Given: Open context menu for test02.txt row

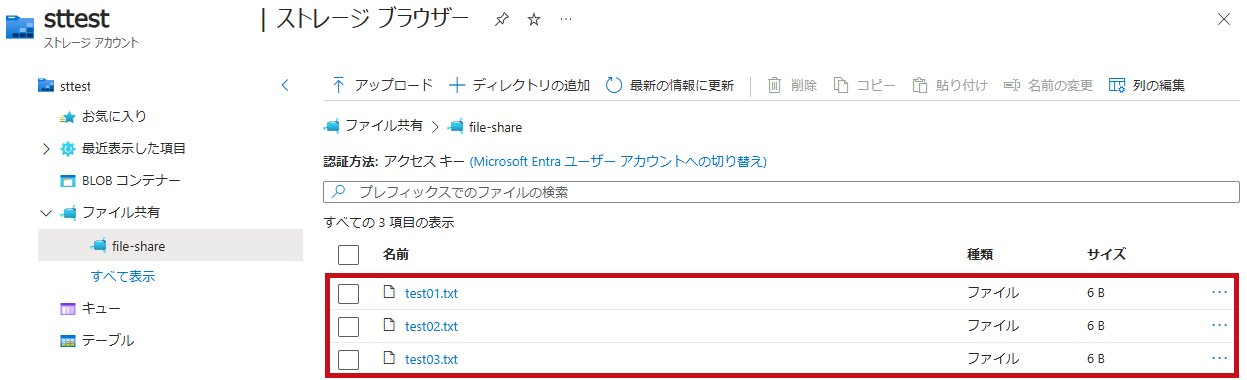Looking at the screenshot, I should point(1219,325).
